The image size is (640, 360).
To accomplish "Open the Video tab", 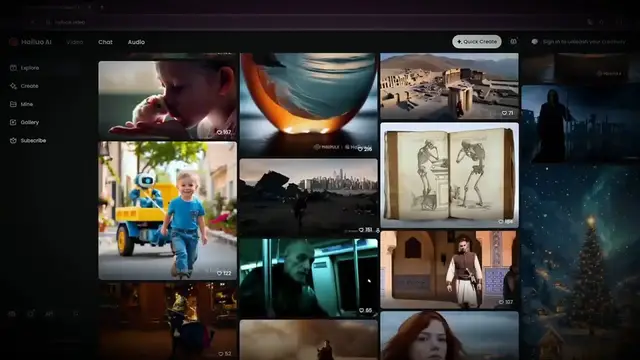I will pos(75,42).
